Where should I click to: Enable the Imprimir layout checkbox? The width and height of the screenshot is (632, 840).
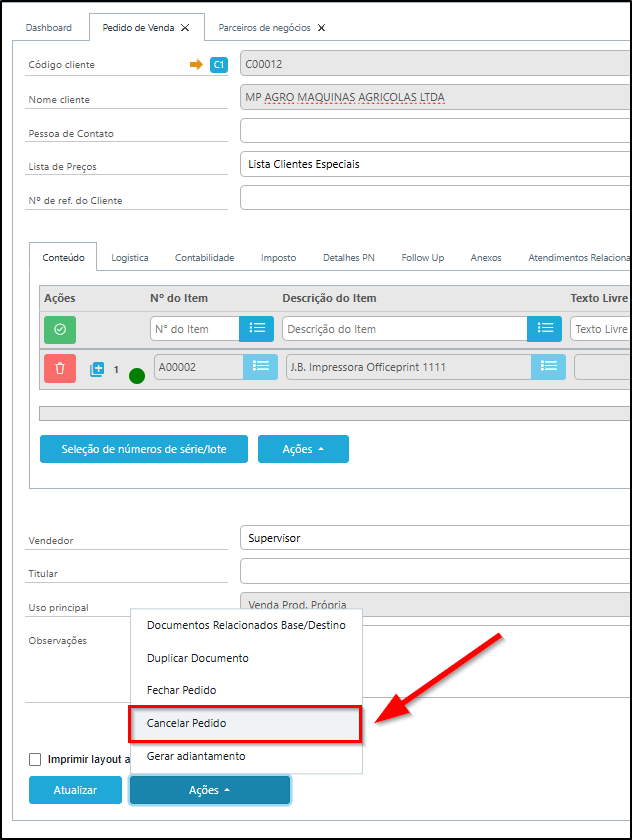click(36, 759)
